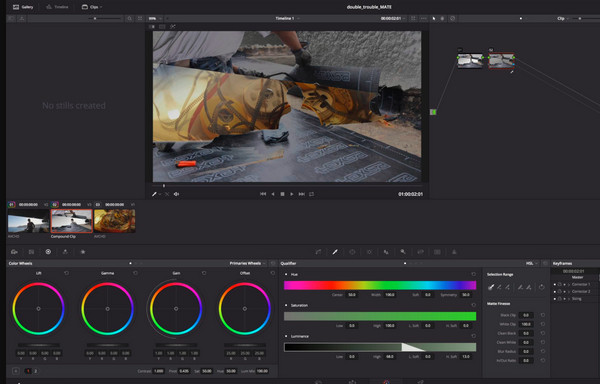
Task: Open the Gallery panel
Action: pyautogui.click(x=23, y=7)
